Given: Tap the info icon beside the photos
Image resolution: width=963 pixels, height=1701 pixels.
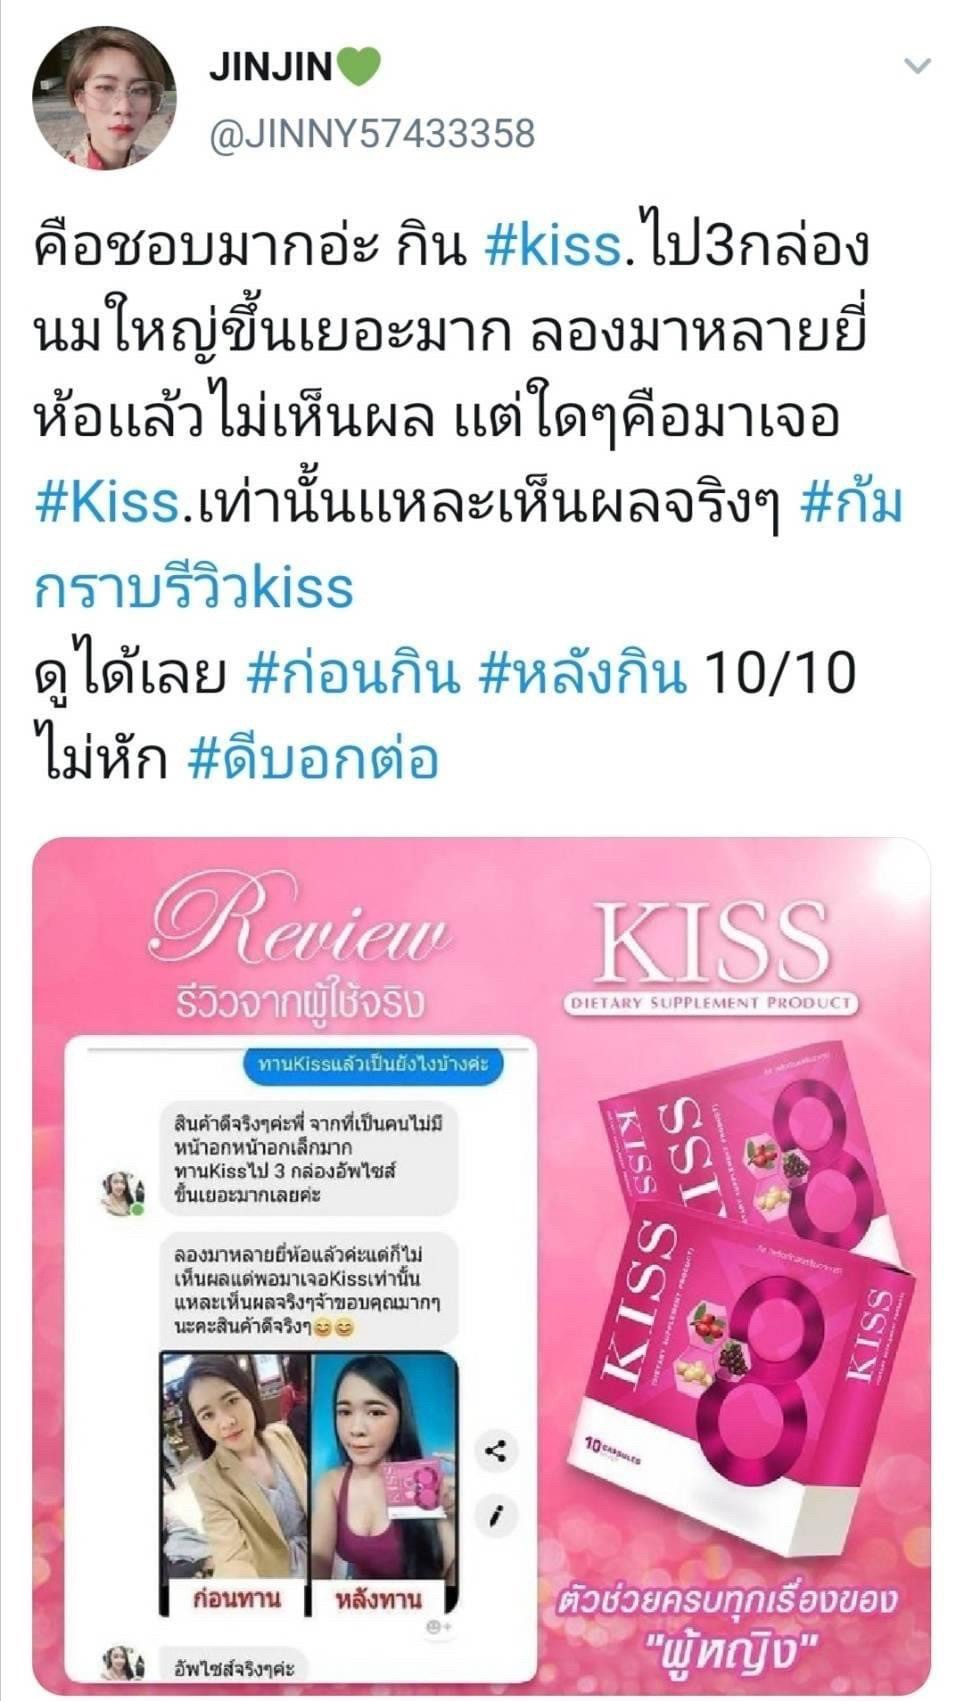Looking at the screenshot, I should (x=496, y=1517).
